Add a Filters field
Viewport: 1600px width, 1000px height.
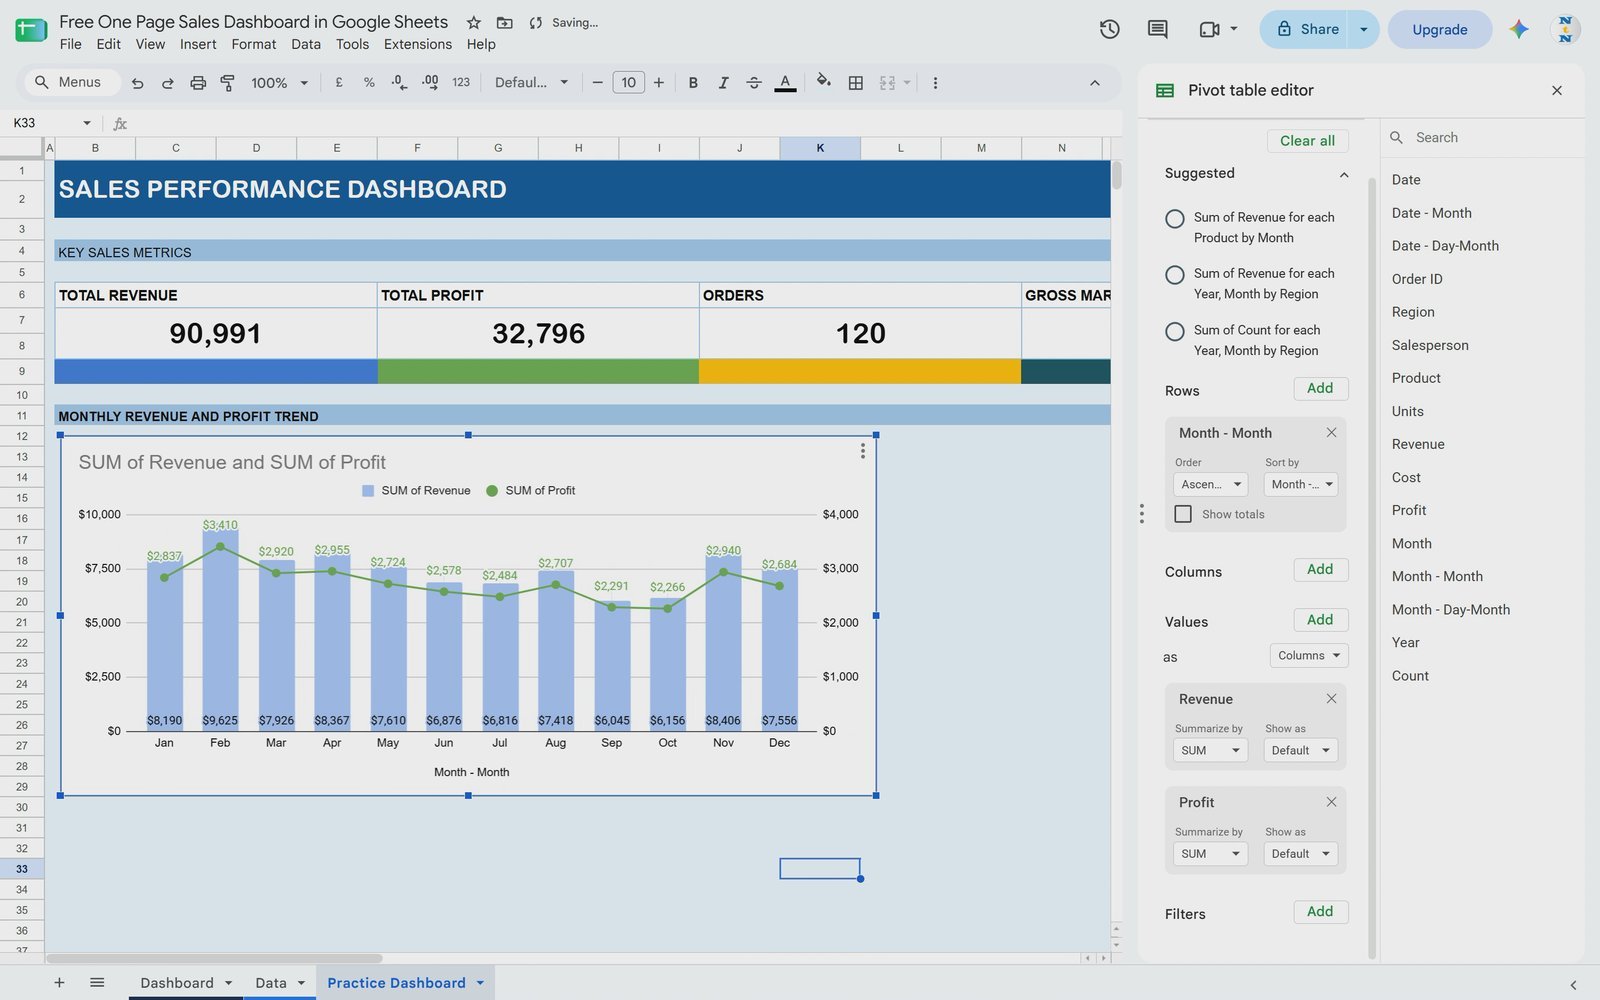click(1320, 911)
